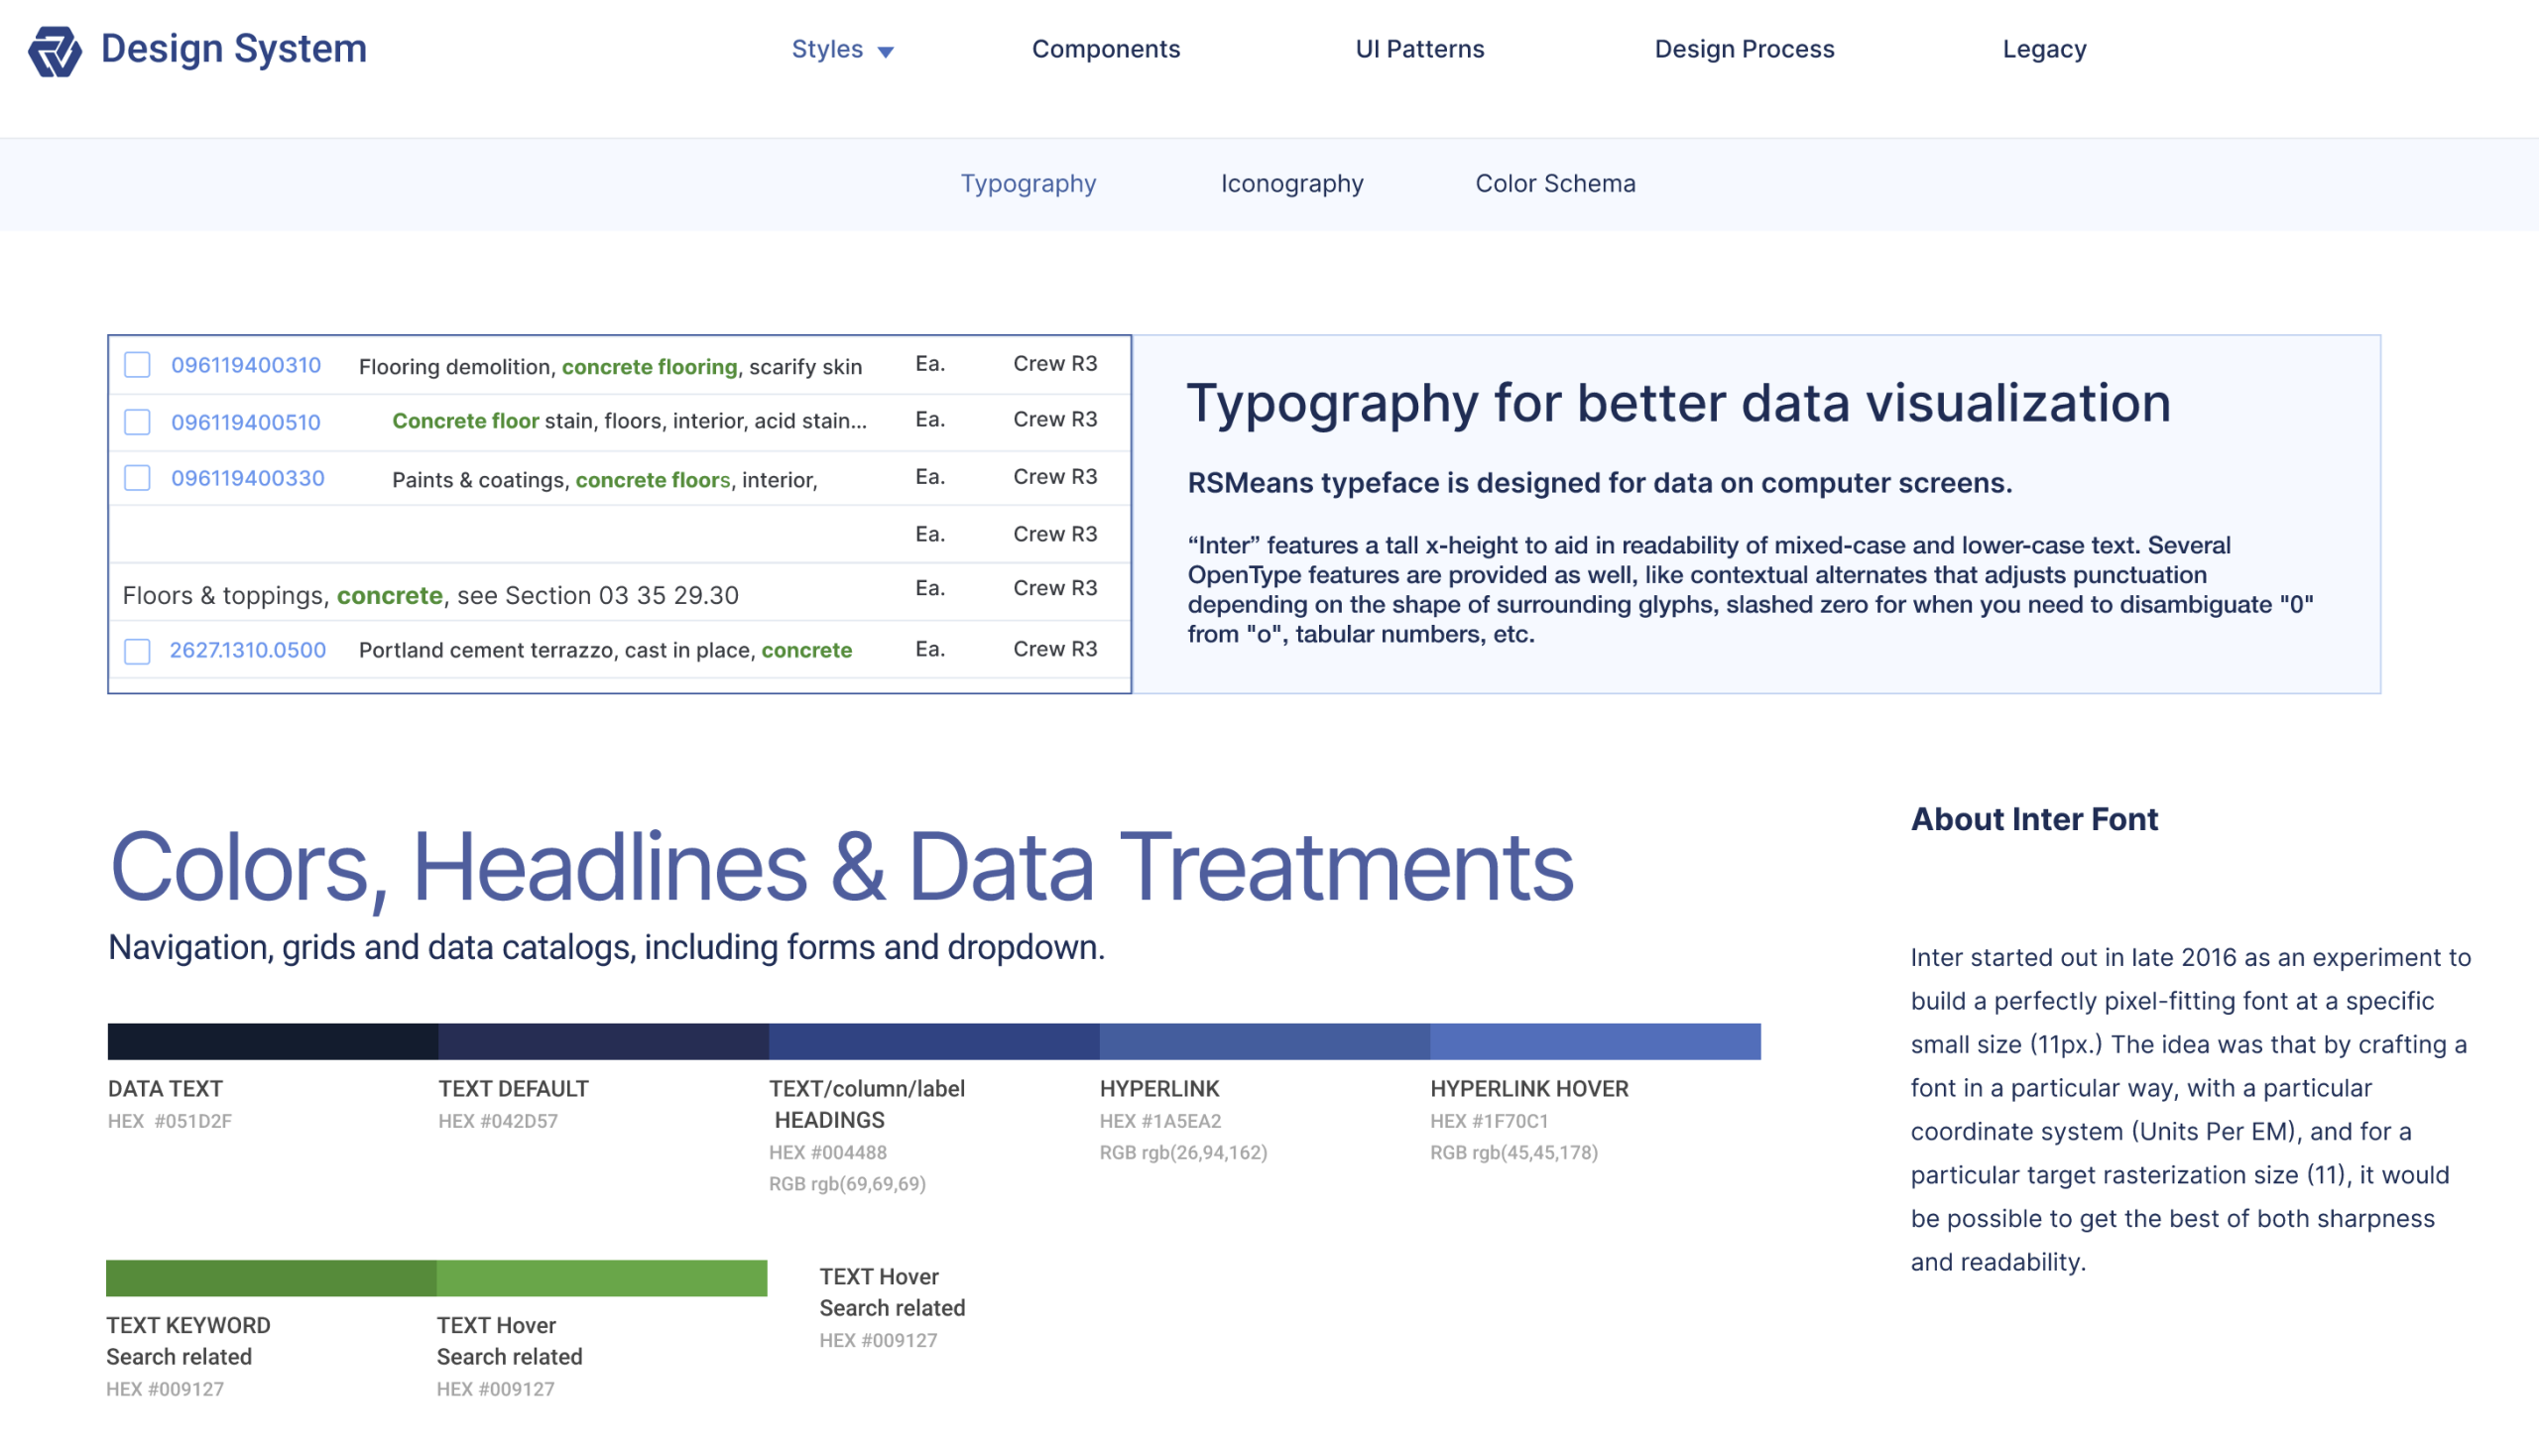This screenshot has height=1456, width=2539.
Task: Click the About Inter Font heading
Action: click(2033, 819)
